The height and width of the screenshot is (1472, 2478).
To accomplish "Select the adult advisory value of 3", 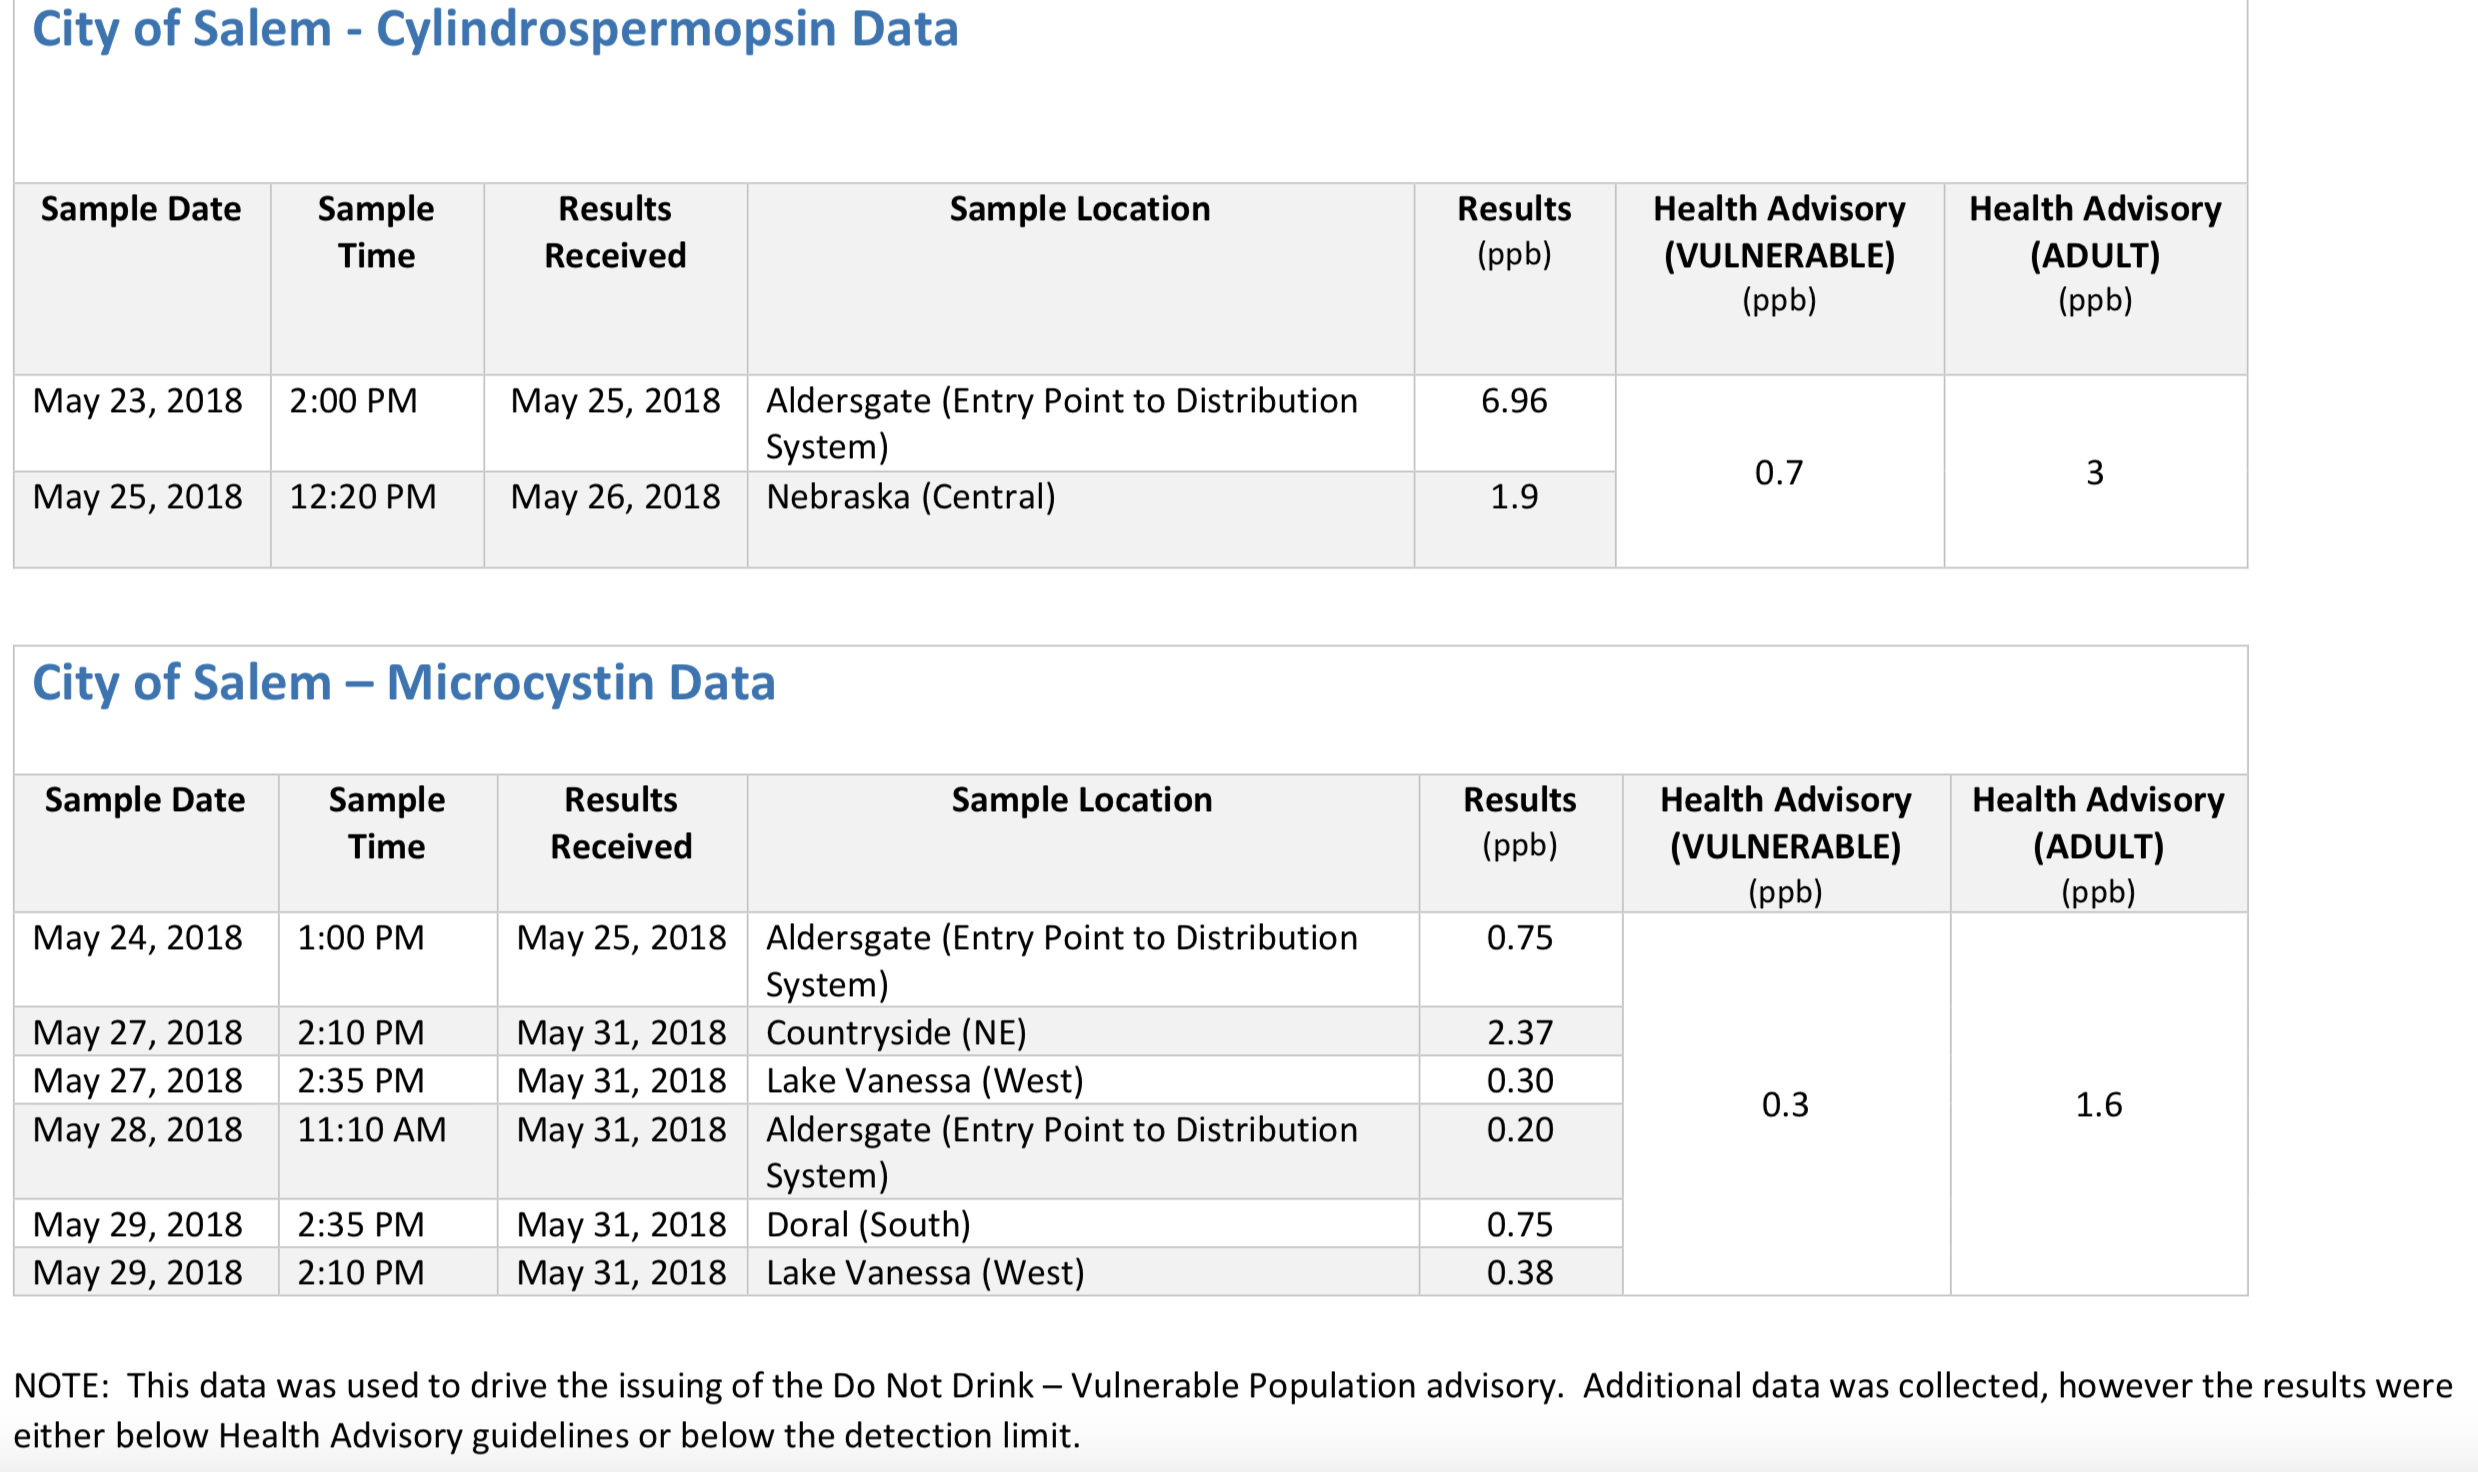I will coord(2094,472).
